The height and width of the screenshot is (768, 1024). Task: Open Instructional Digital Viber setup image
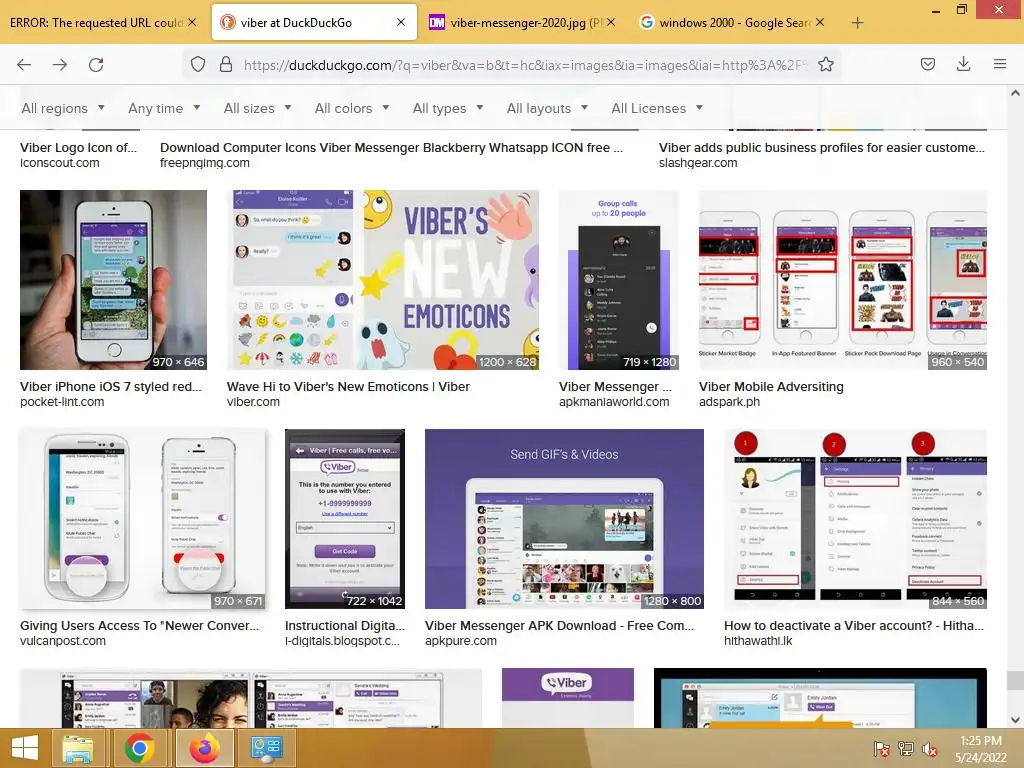tap(345, 519)
